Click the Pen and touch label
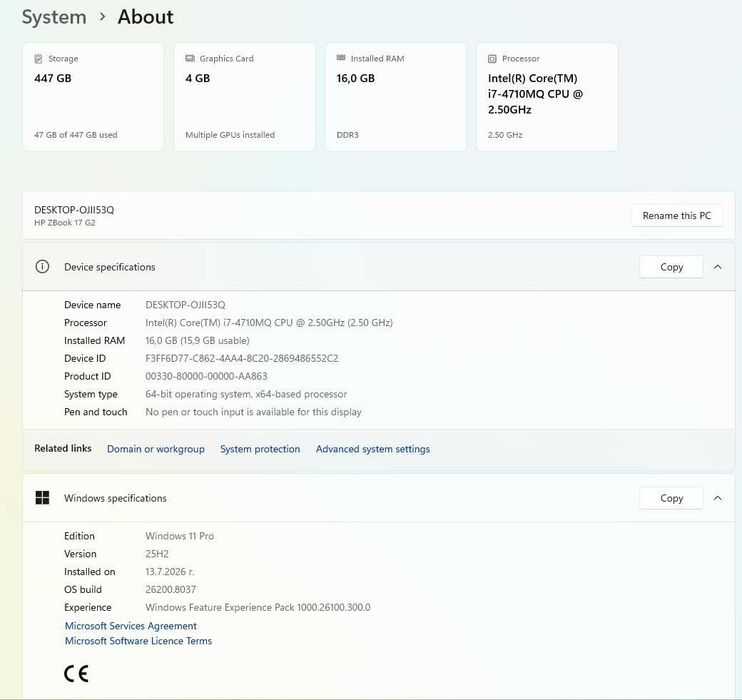This screenshot has height=700, width=742. [x=96, y=412]
